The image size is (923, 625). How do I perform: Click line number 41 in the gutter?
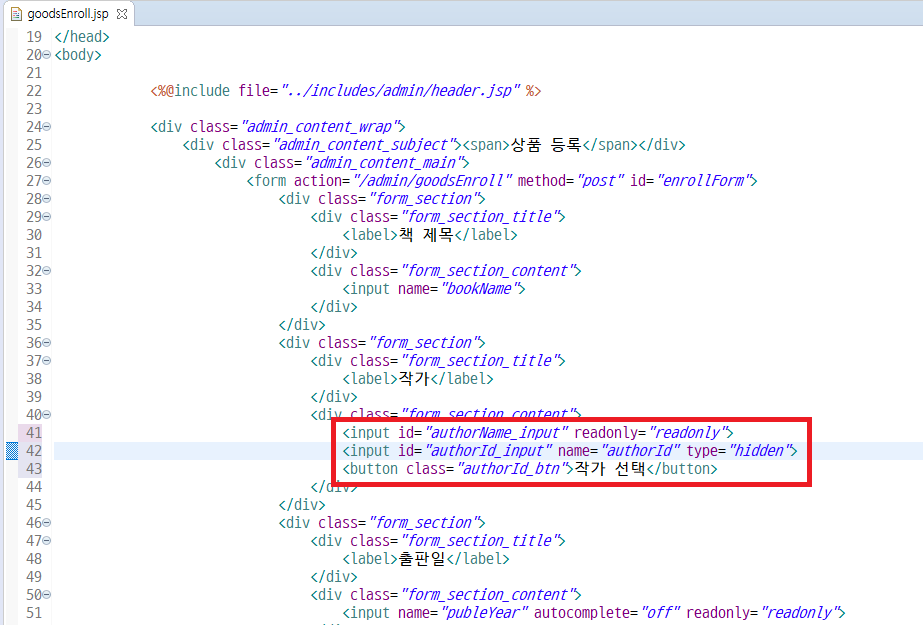coord(34,433)
